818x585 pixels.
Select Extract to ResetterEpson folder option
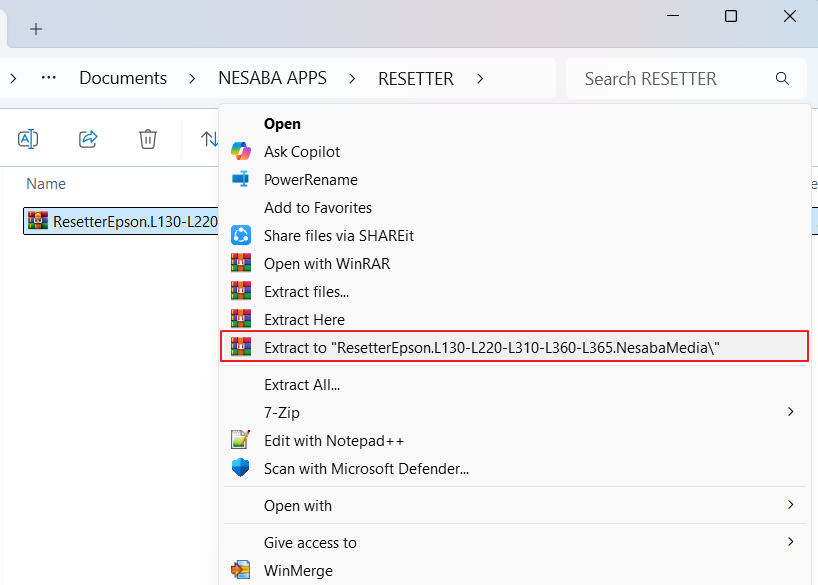point(492,347)
